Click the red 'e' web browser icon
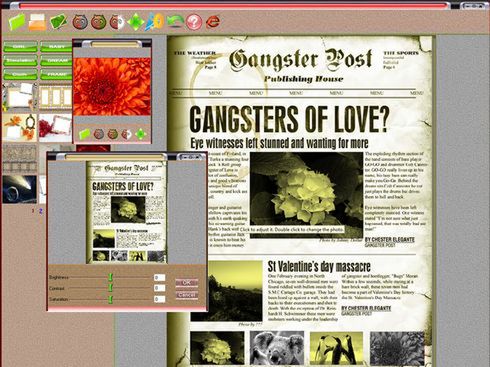This screenshot has width=490, height=367. 213,22
